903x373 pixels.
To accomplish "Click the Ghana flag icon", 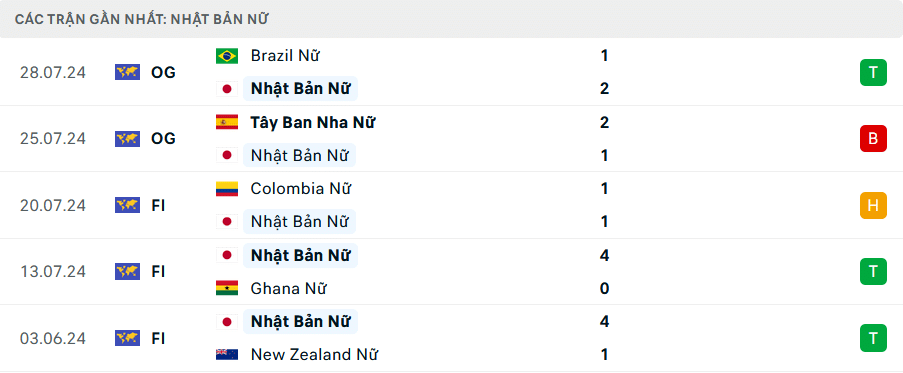I will click(x=227, y=288).
